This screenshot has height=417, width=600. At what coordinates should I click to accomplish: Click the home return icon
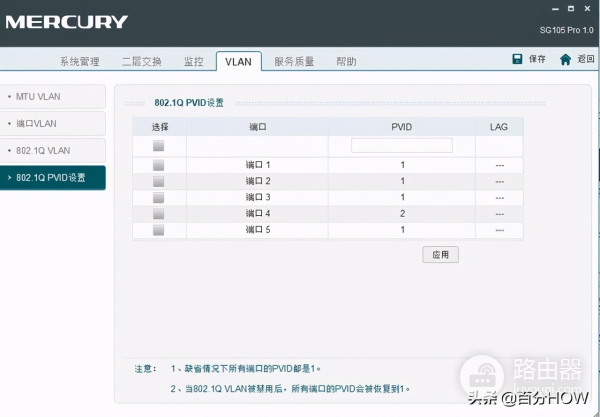pos(566,59)
